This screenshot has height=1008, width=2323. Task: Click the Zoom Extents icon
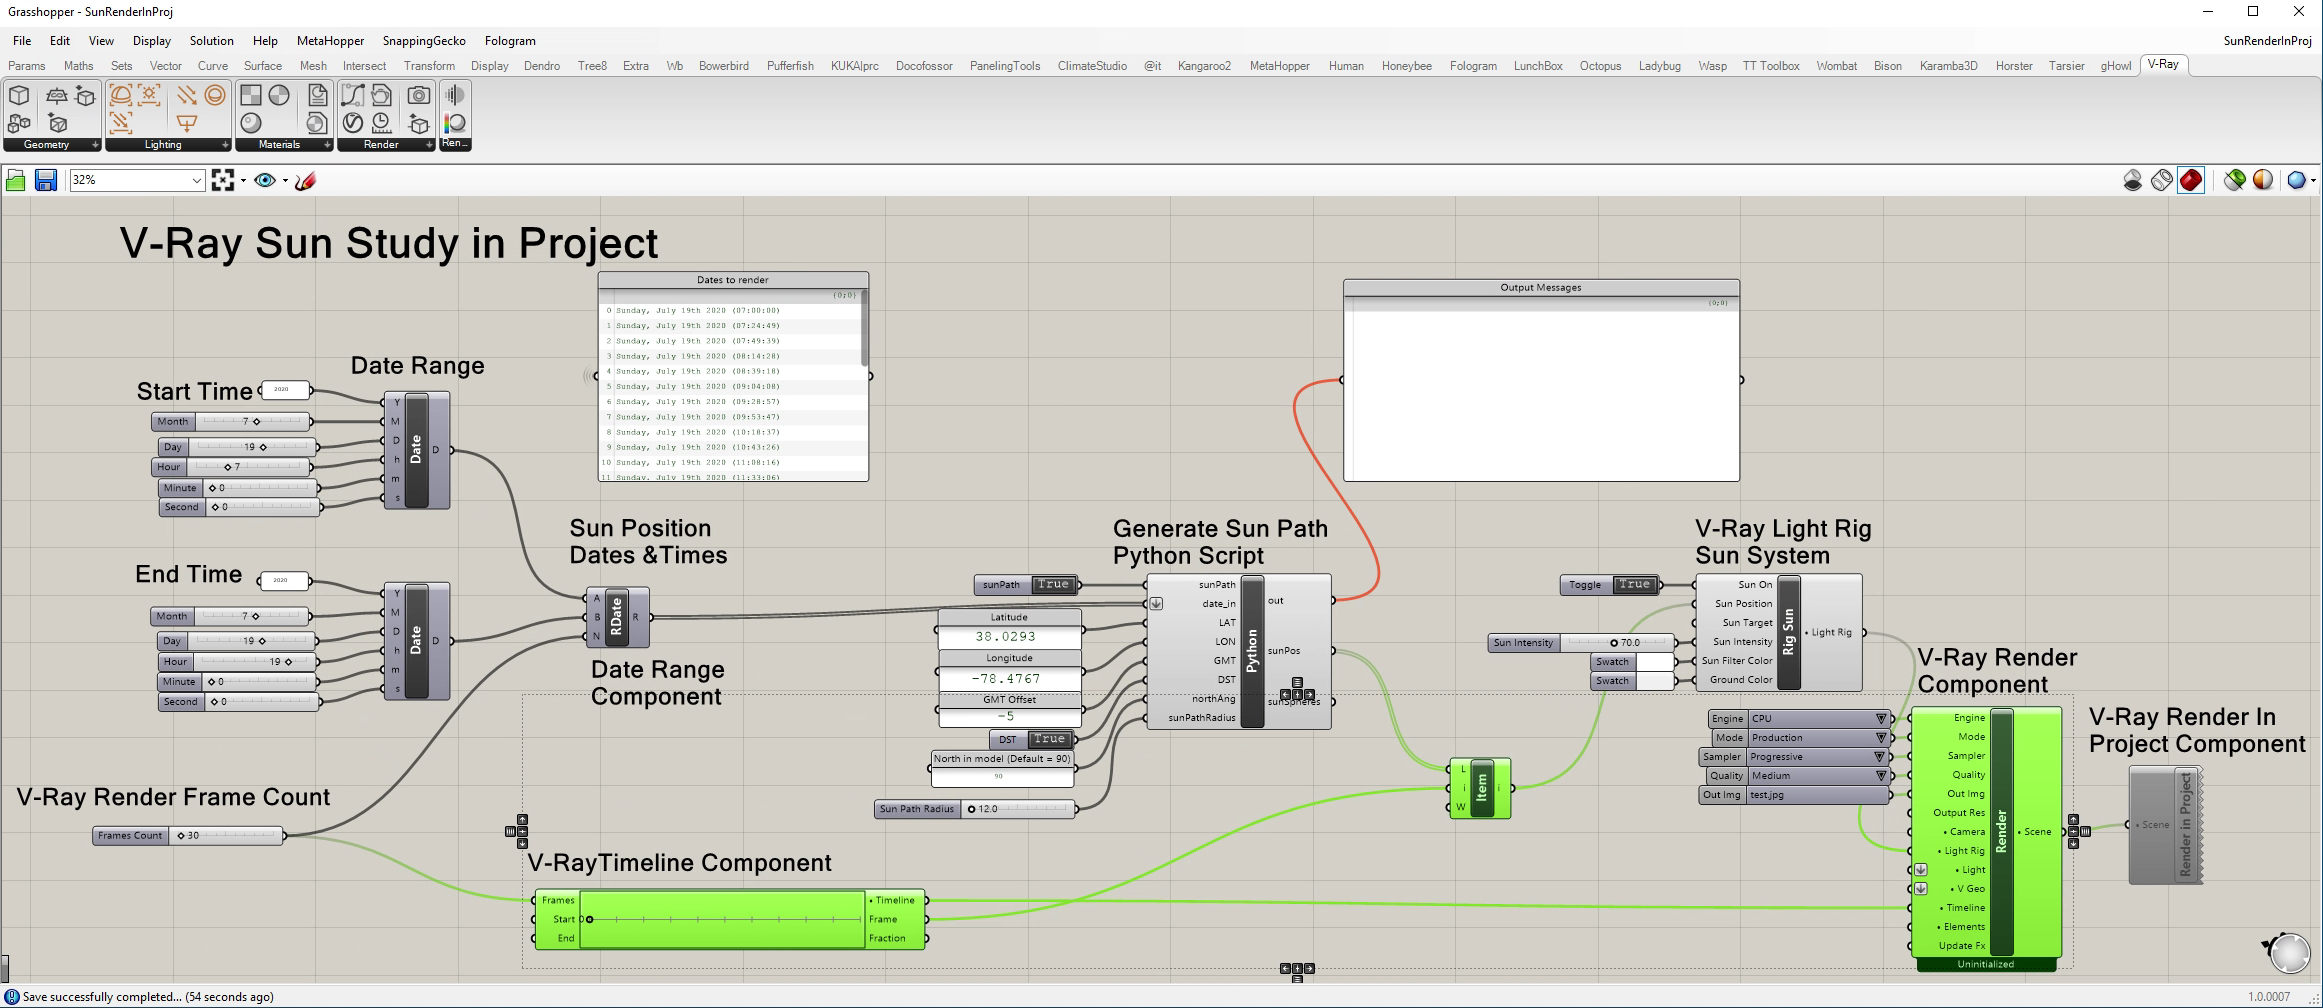click(x=223, y=180)
